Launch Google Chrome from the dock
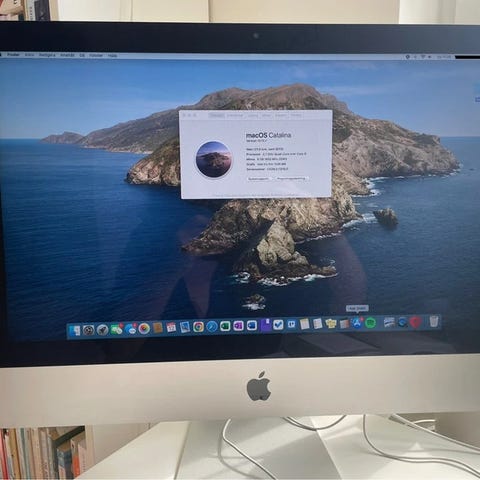 (198, 327)
